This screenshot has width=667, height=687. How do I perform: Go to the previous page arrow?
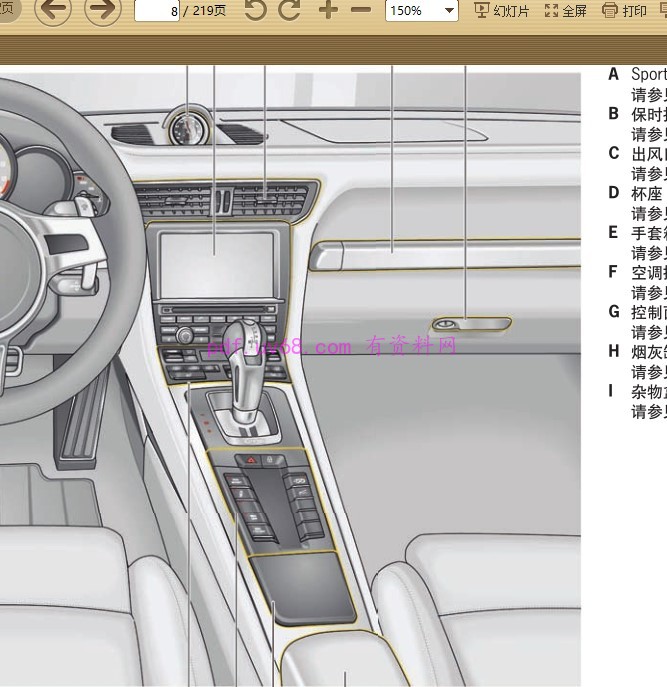click(x=53, y=11)
